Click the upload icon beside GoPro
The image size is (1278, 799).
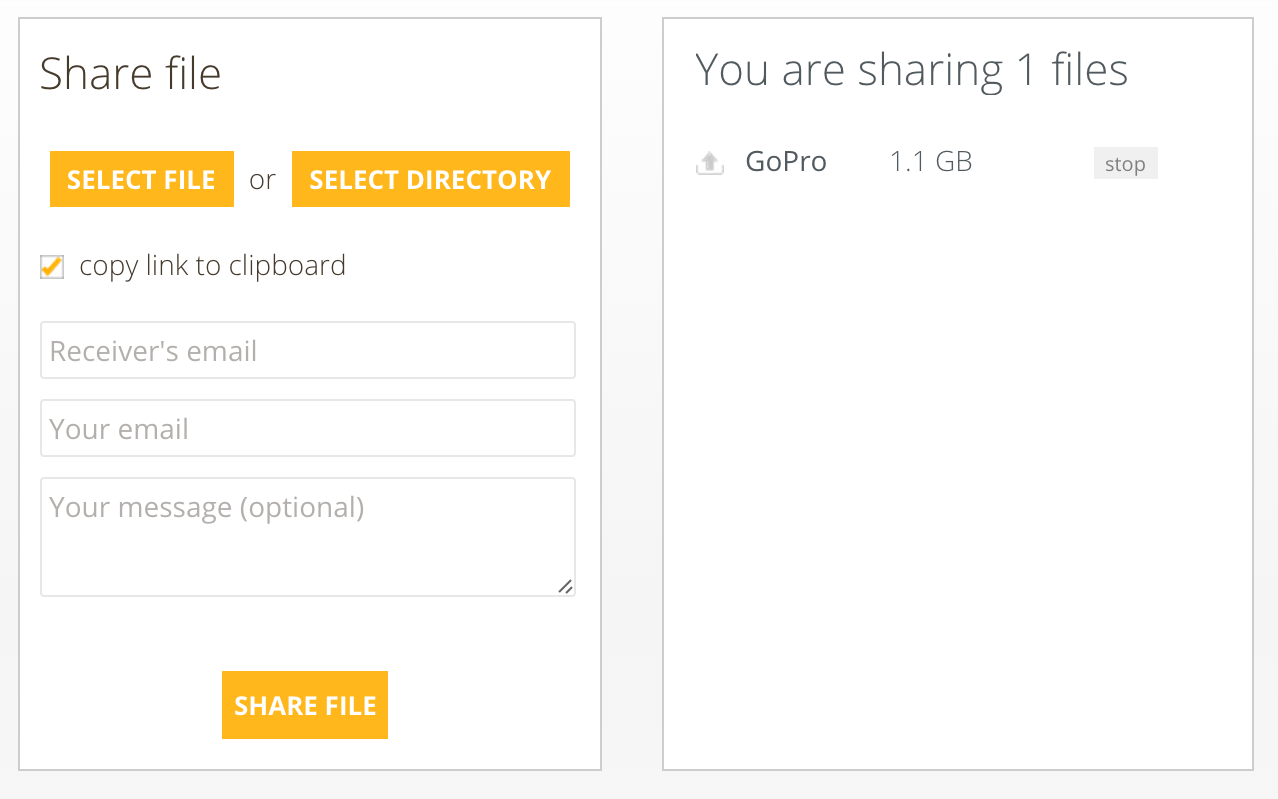709,163
